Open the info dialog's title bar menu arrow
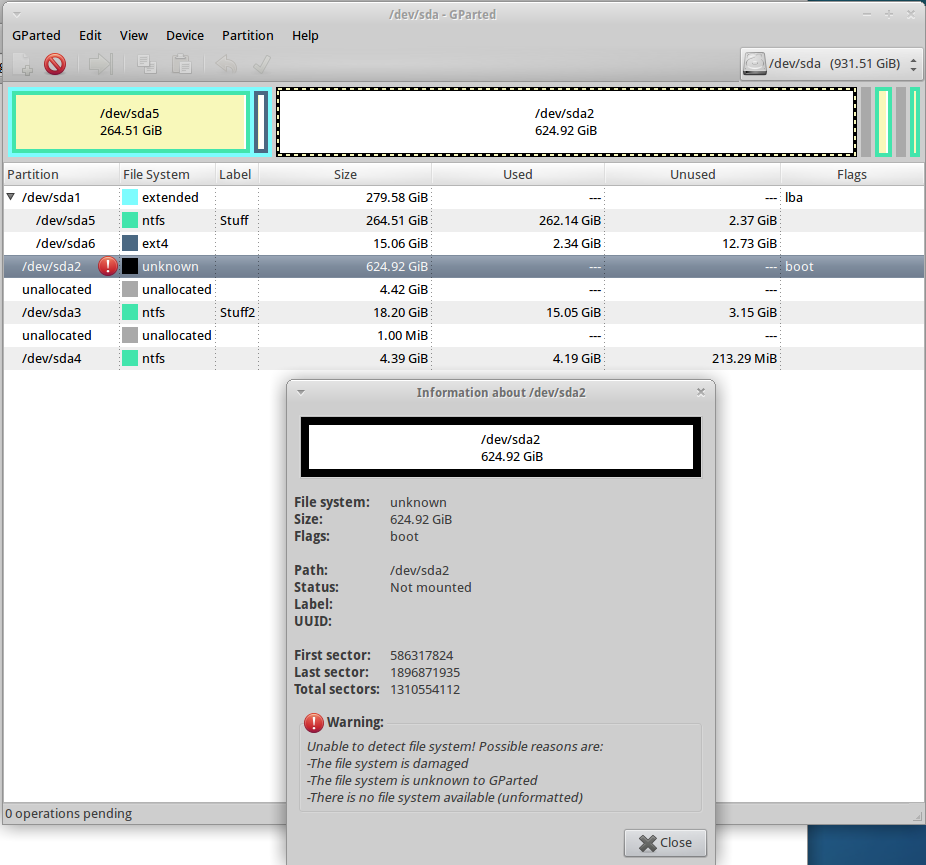The height and width of the screenshot is (865, 926). coord(301,392)
